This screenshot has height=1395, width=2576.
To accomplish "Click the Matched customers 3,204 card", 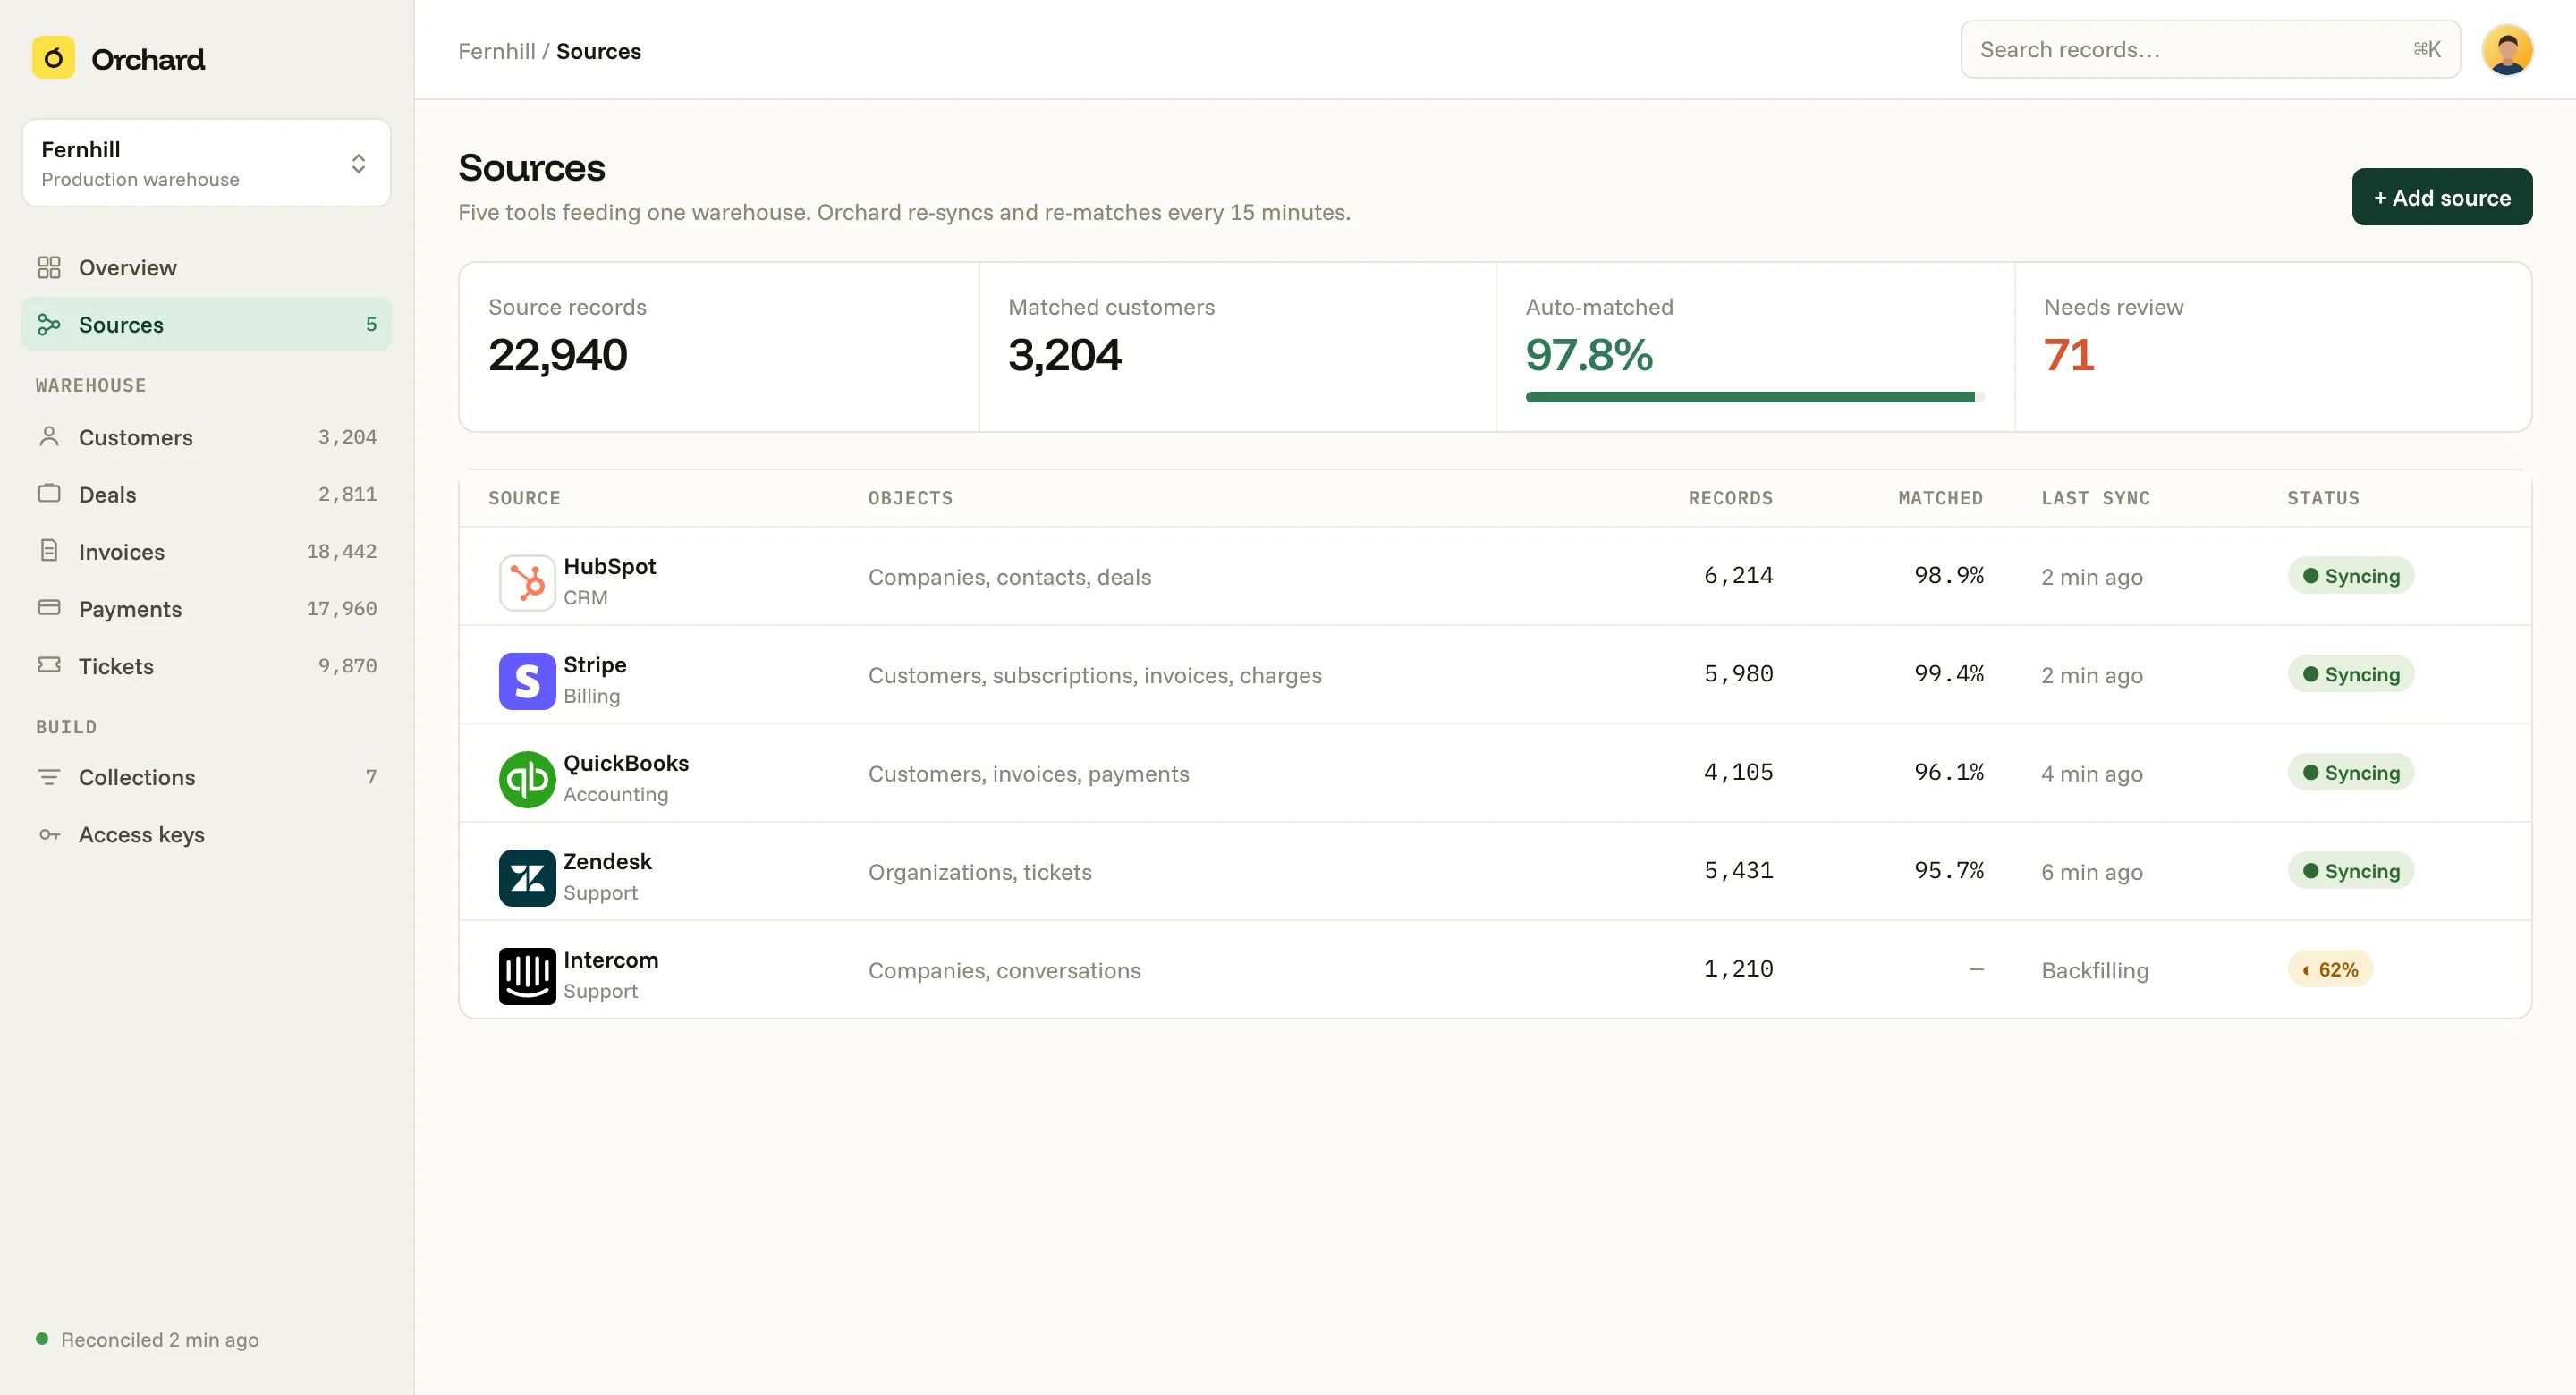I will (1237, 347).
